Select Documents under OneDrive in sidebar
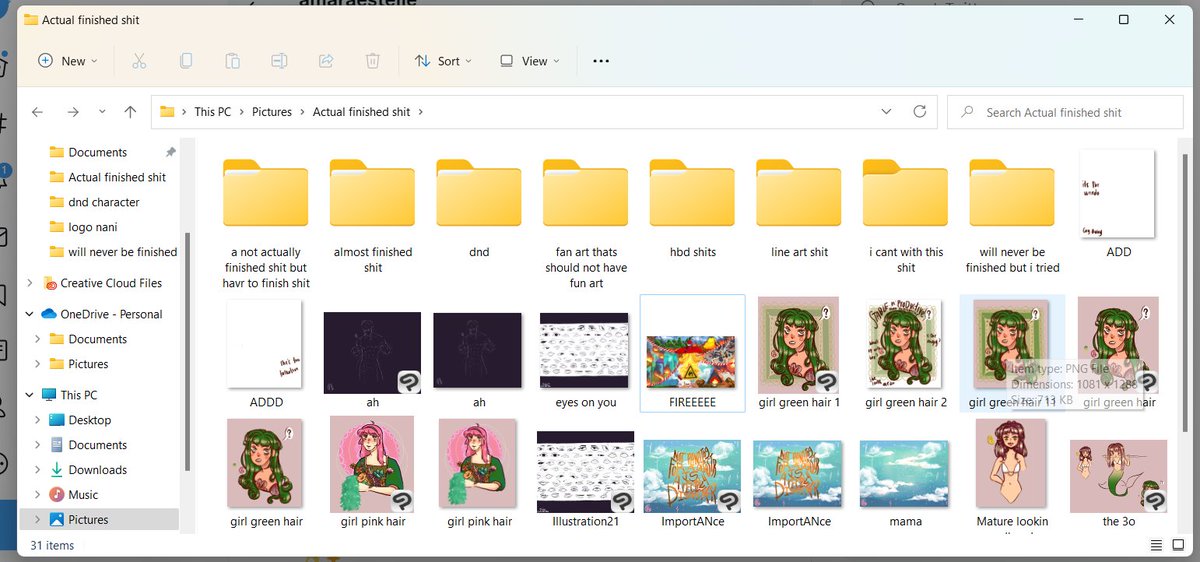1200x562 pixels. click(98, 339)
